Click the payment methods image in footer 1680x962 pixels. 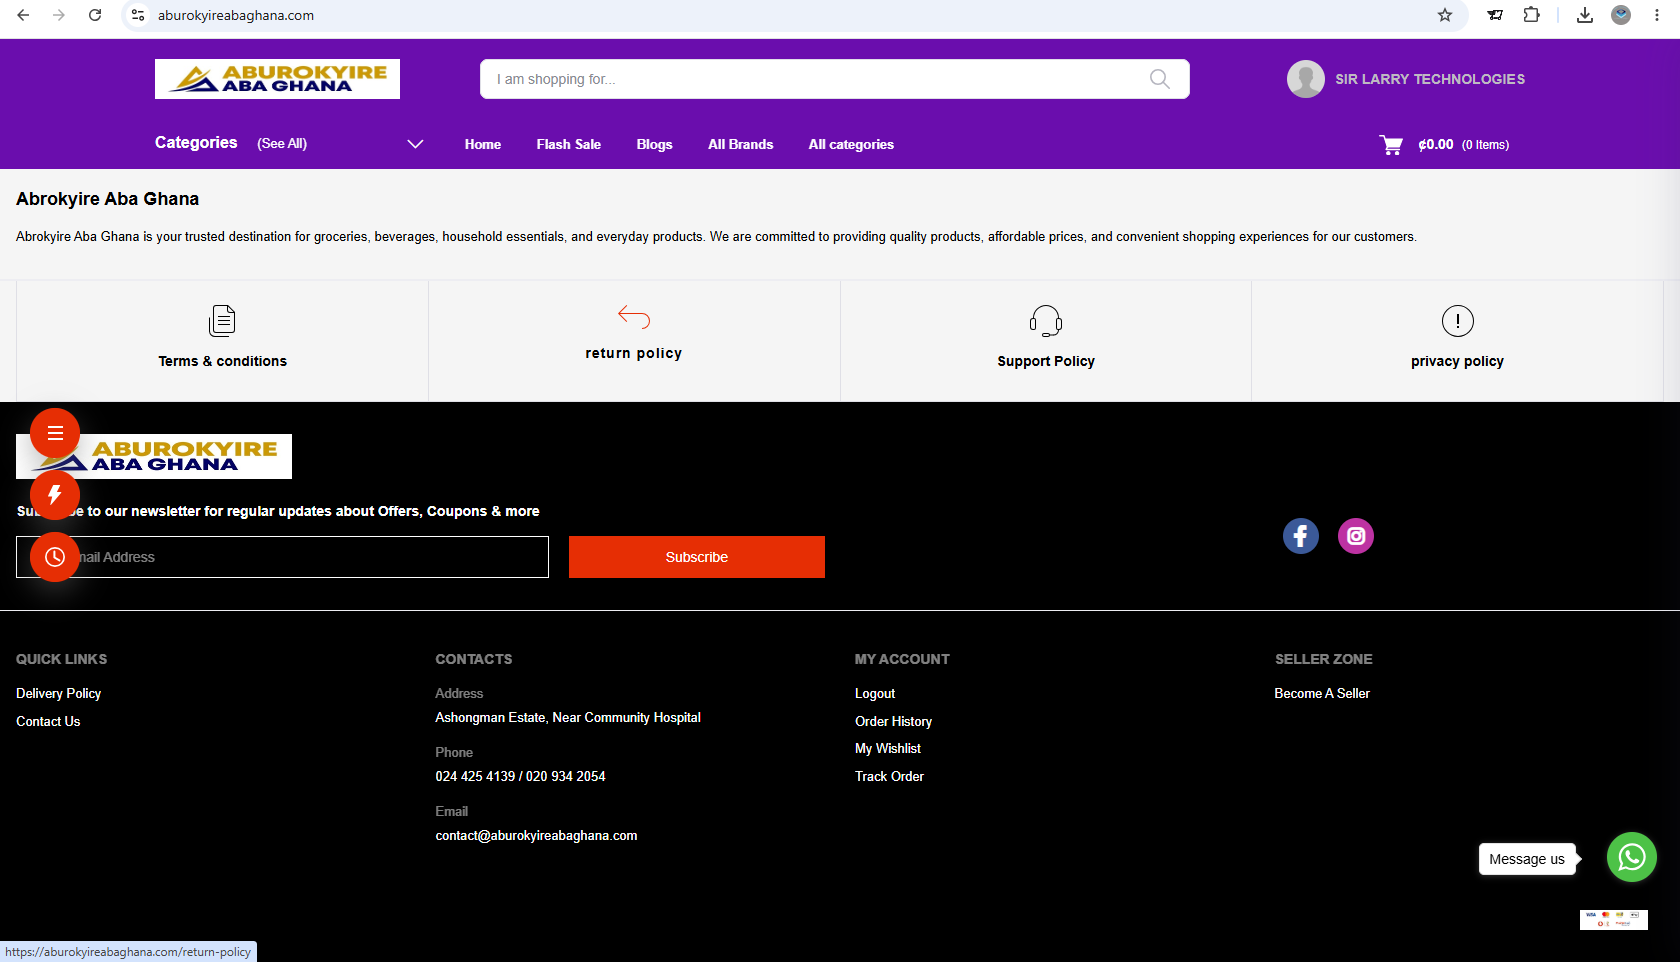pyautogui.click(x=1614, y=920)
